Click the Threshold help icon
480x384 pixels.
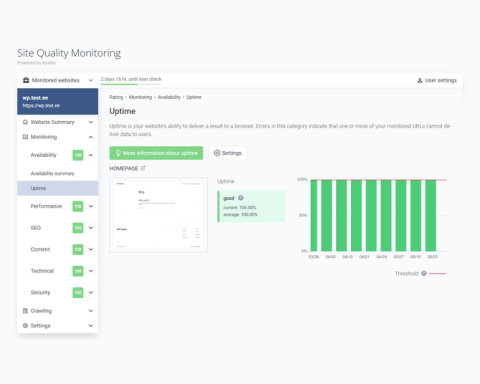tap(424, 273)
